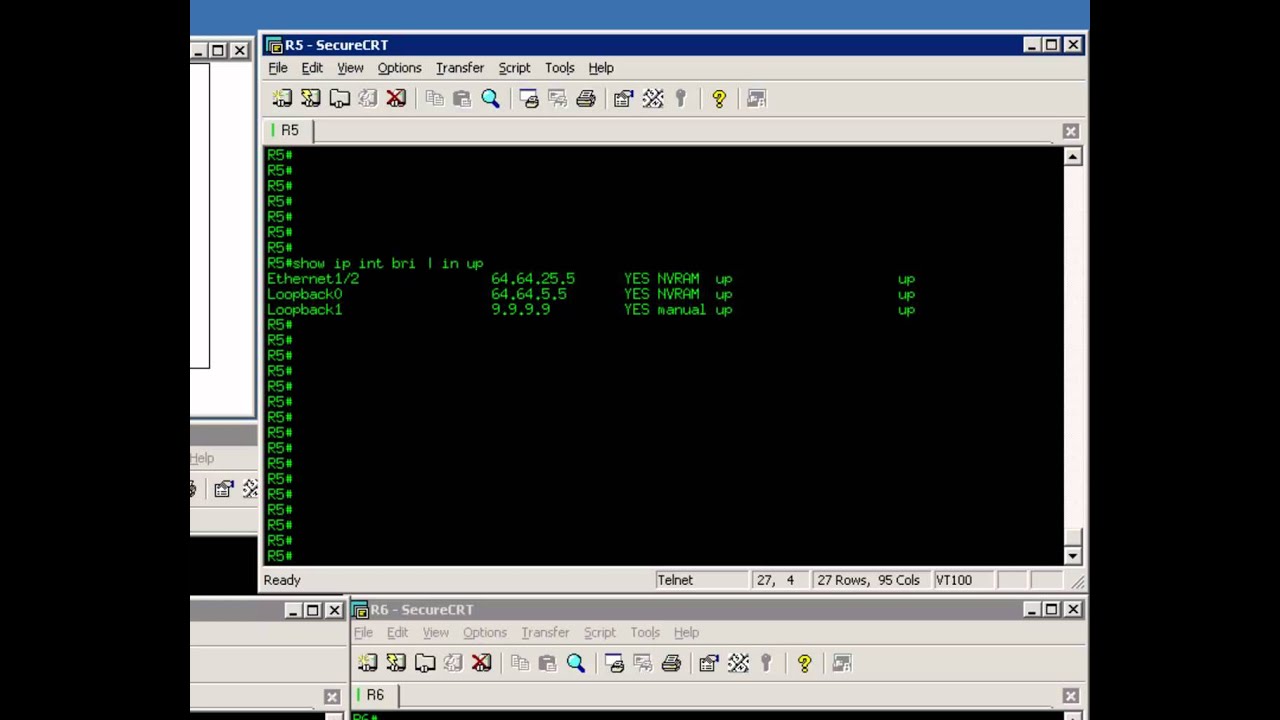Click the Connect icon in R6 toolbar
1280x720 pixels.
click(367, 663)
